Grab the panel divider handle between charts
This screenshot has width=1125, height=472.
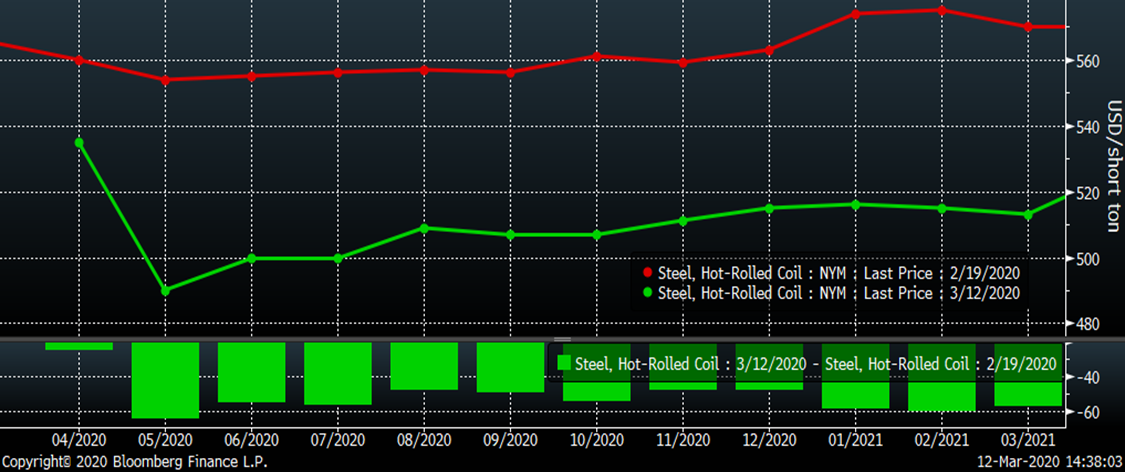click(562, 340)
